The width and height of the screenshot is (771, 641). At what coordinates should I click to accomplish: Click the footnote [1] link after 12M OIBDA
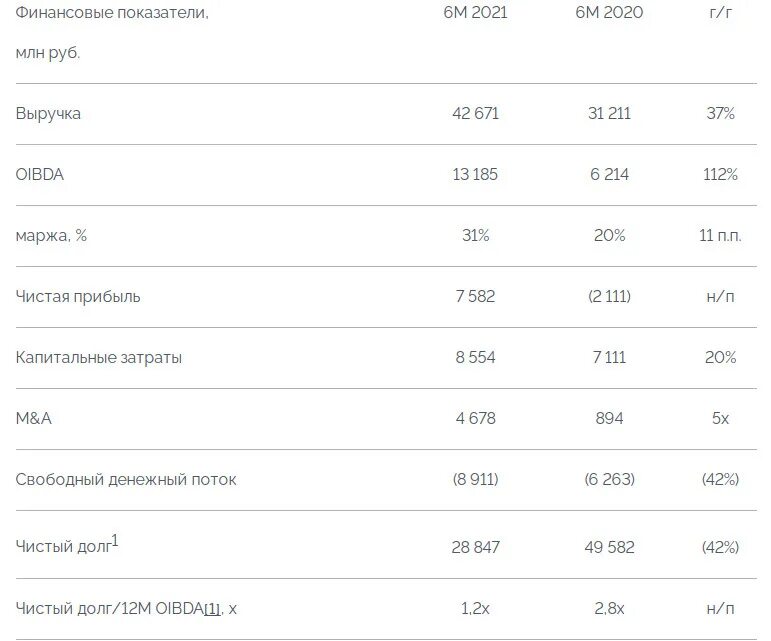click(x=212, y=609)
